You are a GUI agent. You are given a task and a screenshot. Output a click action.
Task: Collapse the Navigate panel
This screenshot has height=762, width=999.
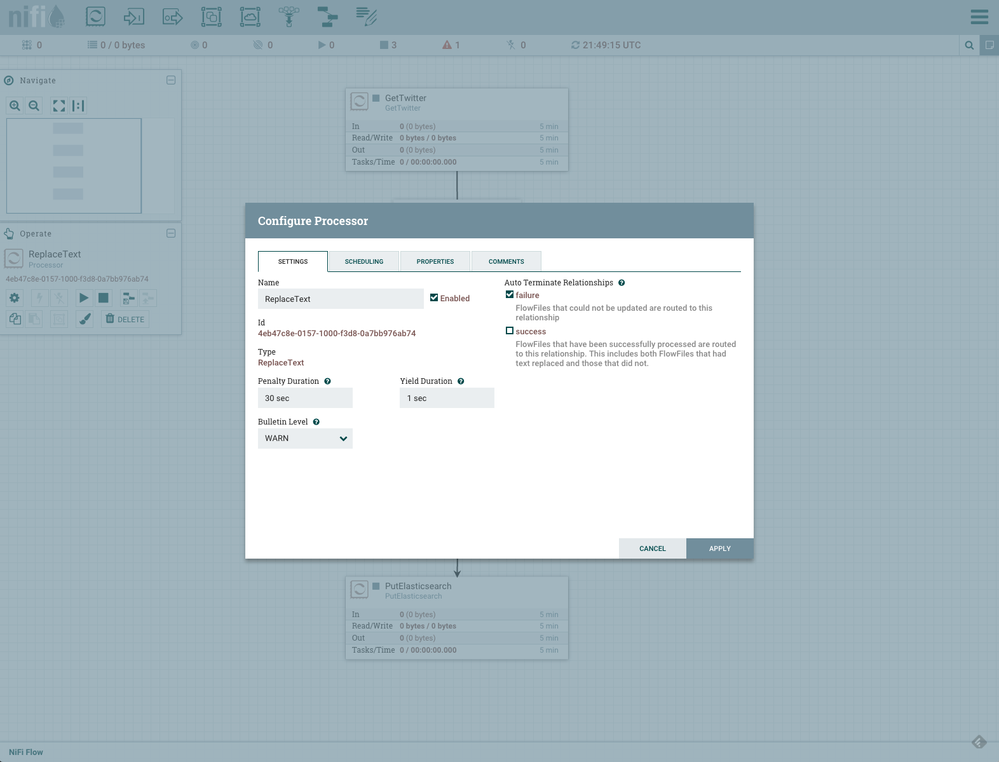(x=171, y=80)
